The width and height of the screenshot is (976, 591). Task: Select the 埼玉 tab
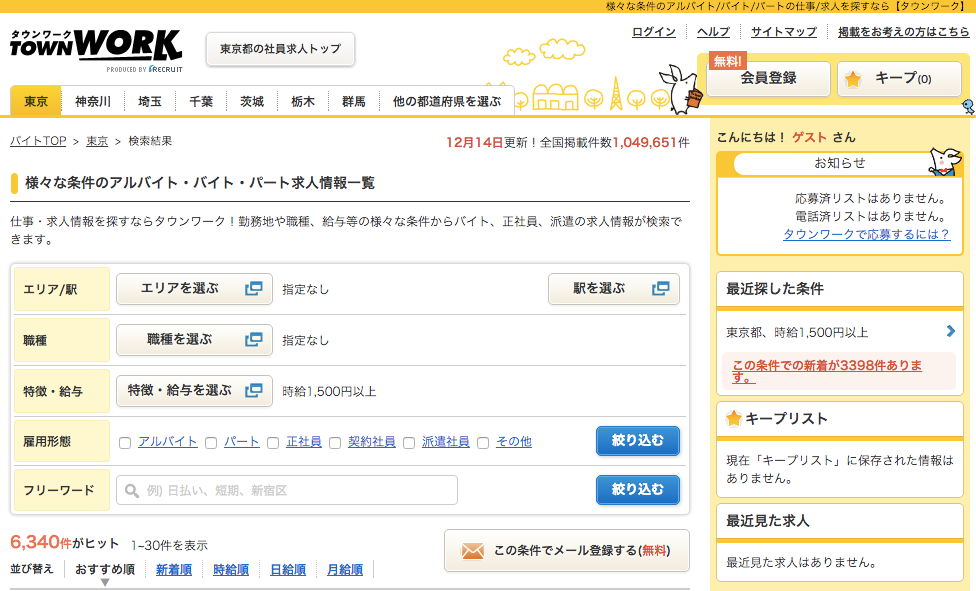coord(150,102)
